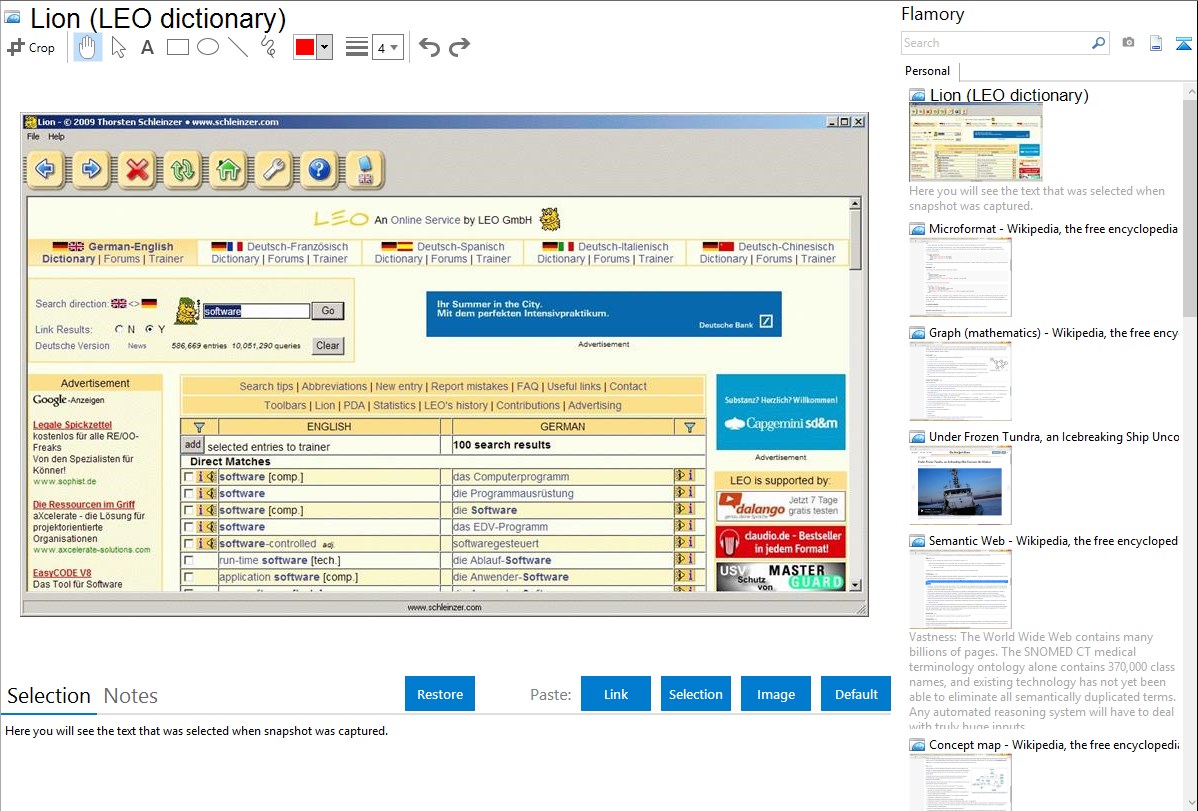Open the Personal tab in Flamory panel
1198x811 pixels.
[x=928, y=71]
